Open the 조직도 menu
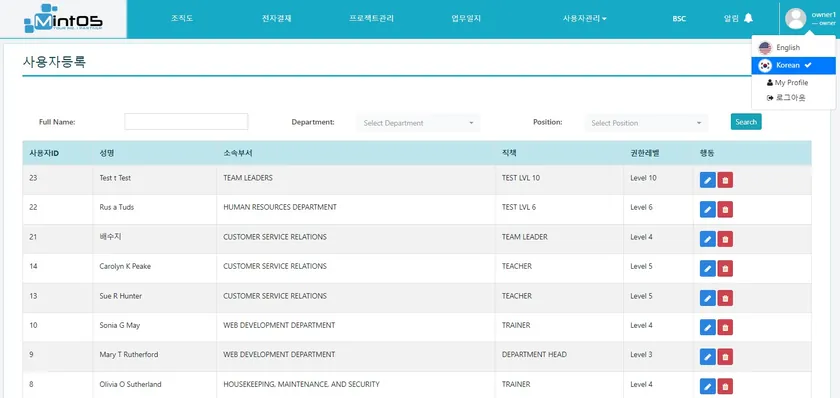840x398 pixels. (182, 18)
